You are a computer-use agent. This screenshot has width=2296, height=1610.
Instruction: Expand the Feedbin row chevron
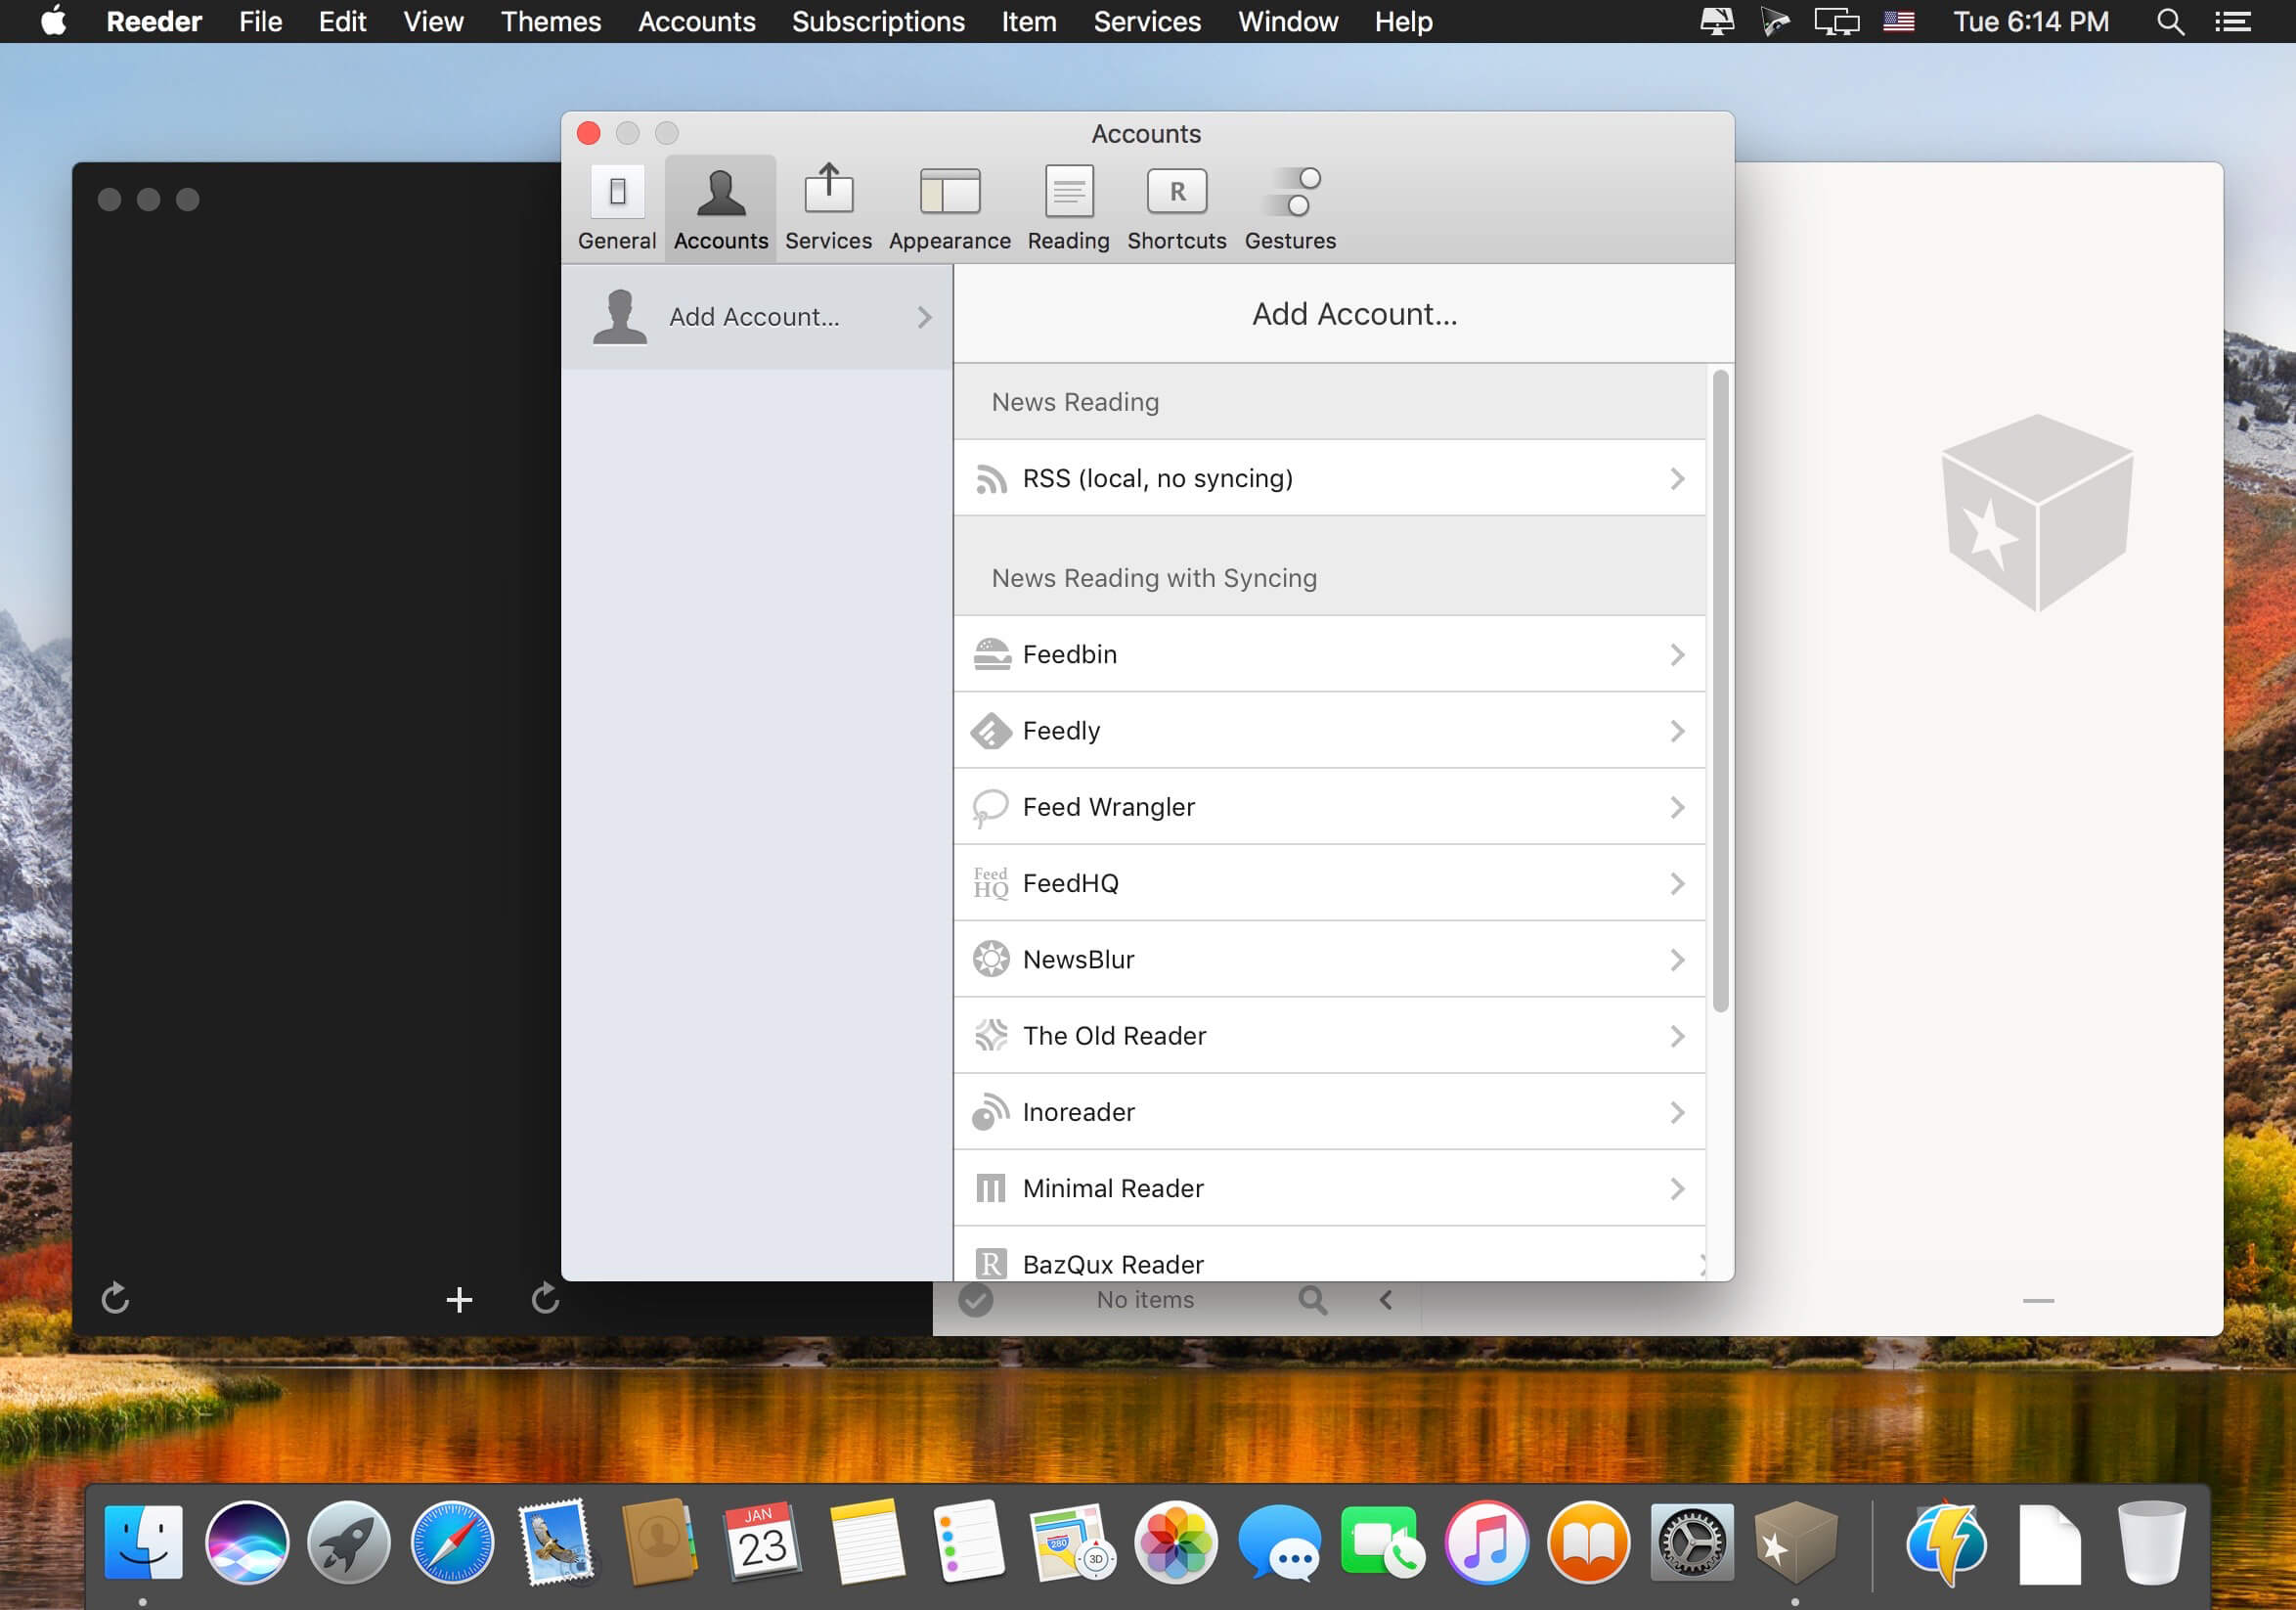(1677, 655)
